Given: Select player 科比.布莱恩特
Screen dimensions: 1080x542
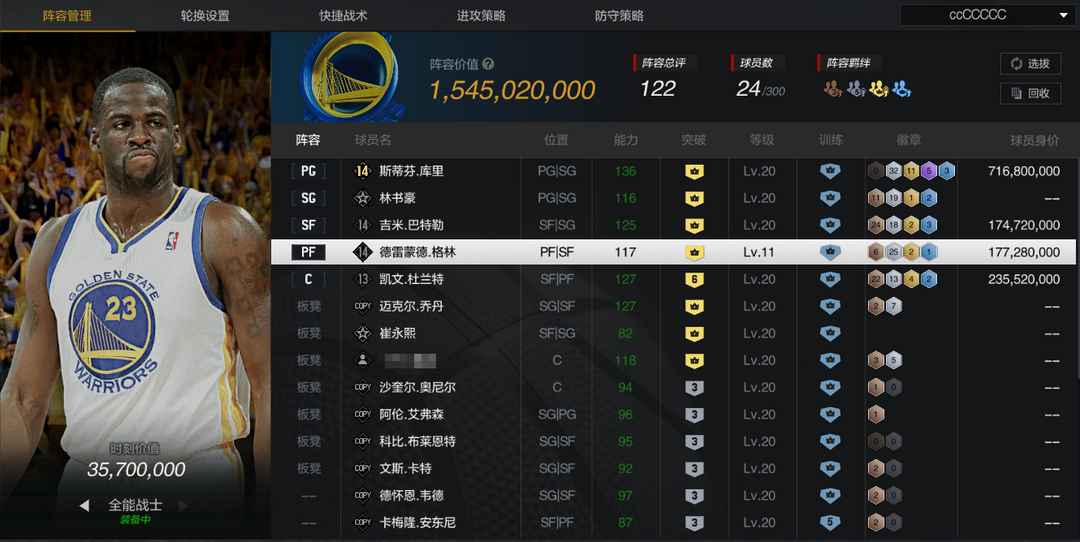Looking at the screenshot, I should point(417,441).
